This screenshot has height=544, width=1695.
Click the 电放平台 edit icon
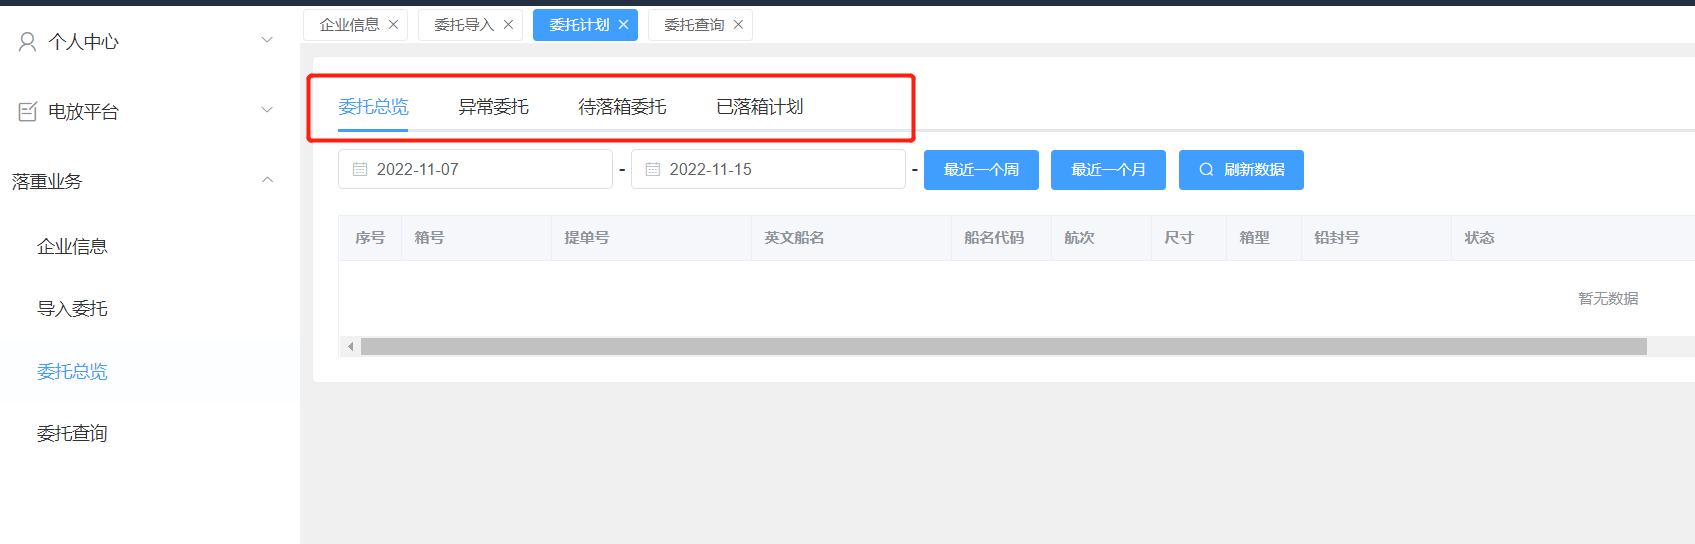click(28, 111)
